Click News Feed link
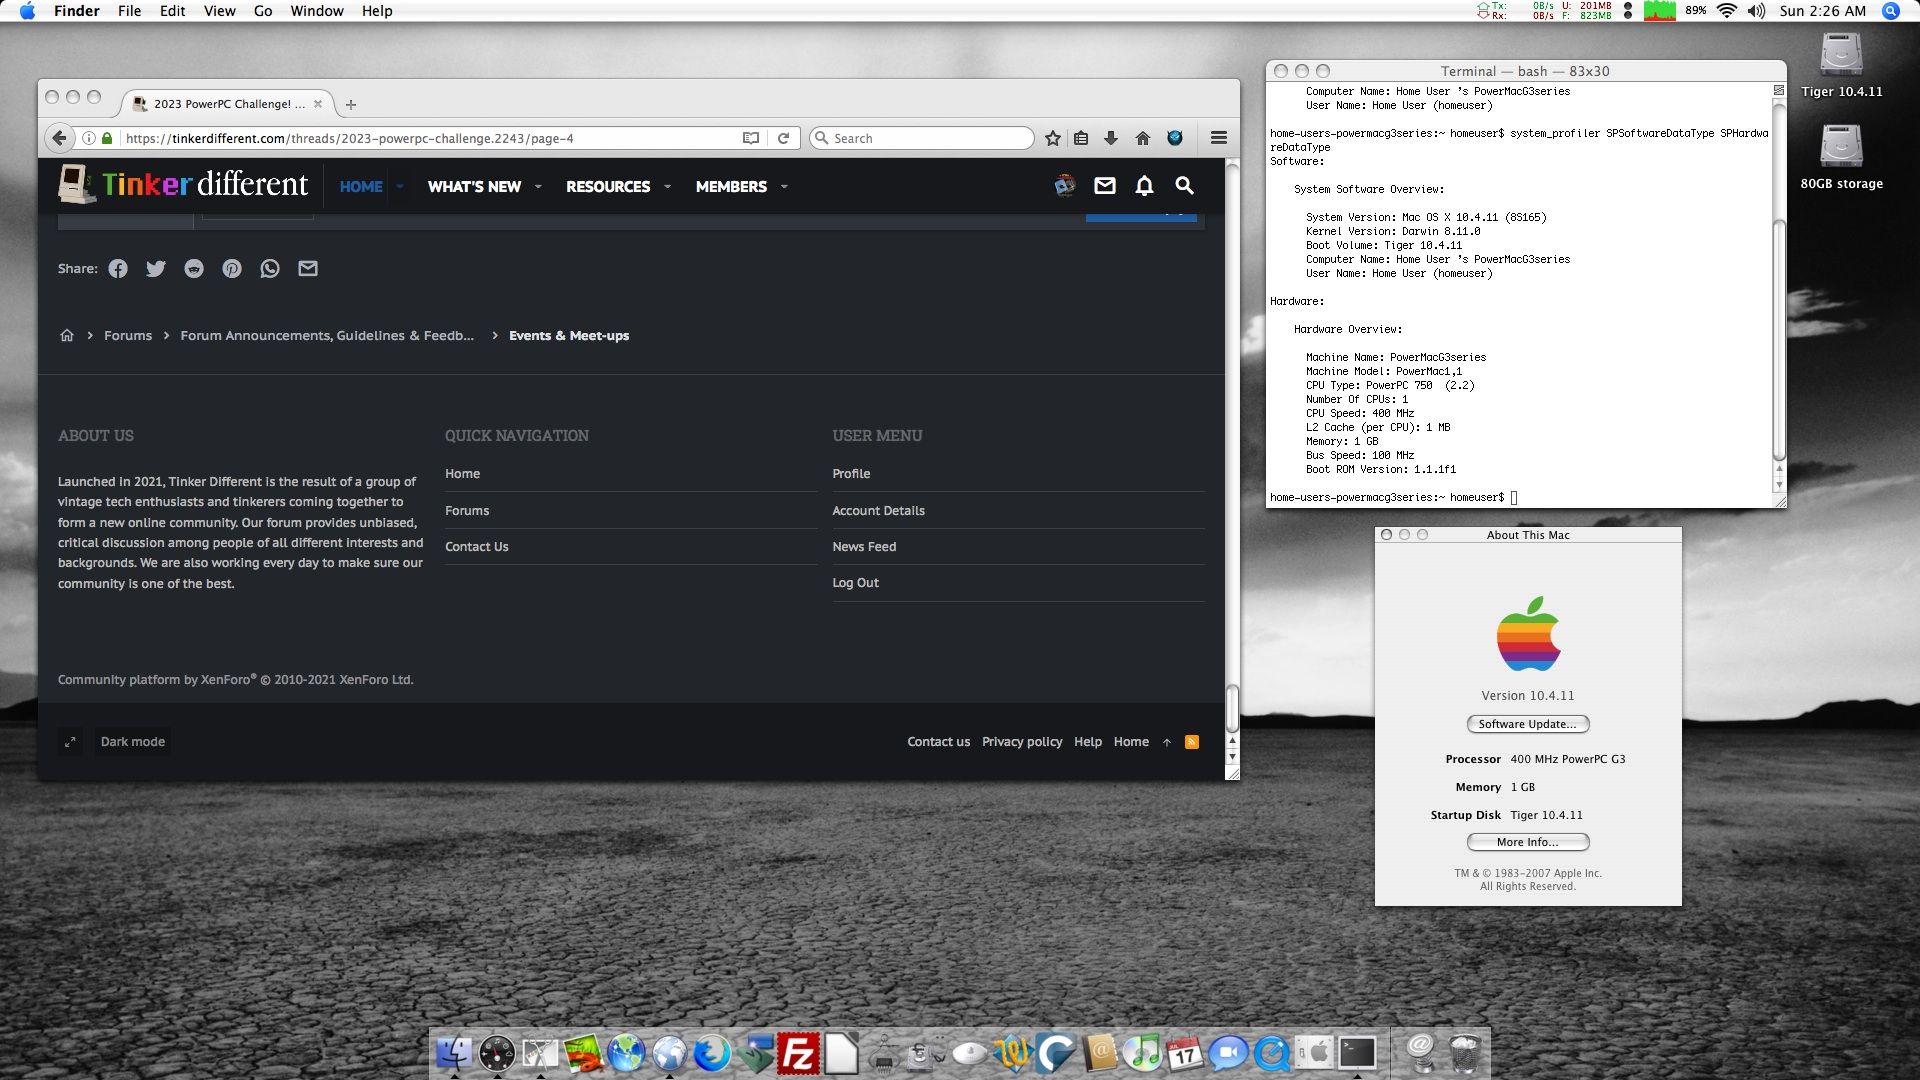 pyautogui.click(x=864, y=547)
